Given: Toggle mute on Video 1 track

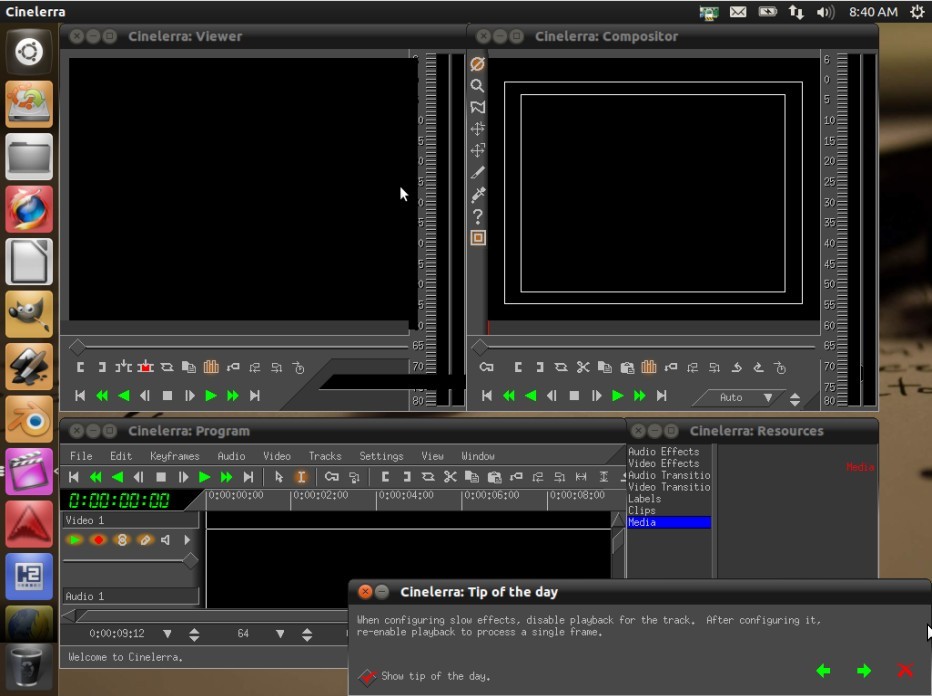Looking at the screenshot, I should (x=166, y=540).
